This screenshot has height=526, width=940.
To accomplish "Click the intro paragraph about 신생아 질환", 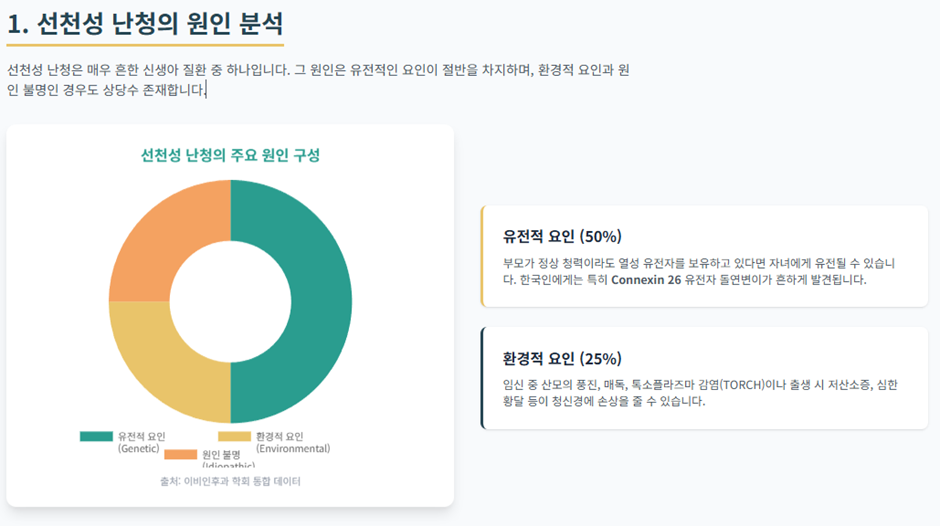I will (x=318, y=80).
